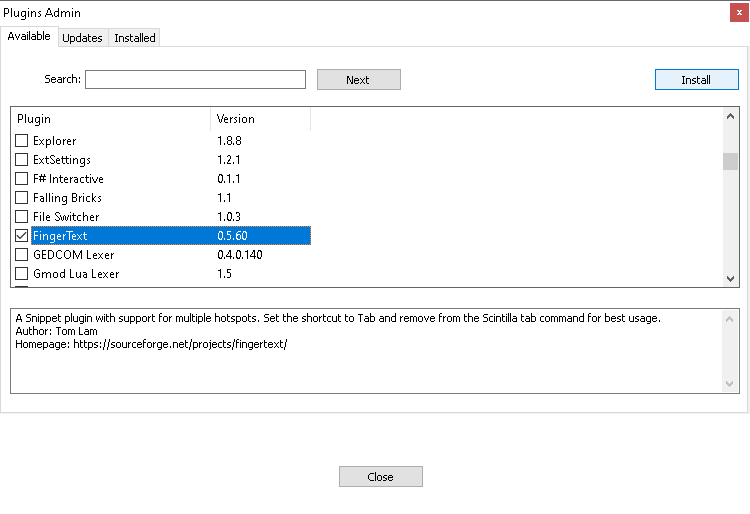
Task: Check the Gmod Lua Lexer checkbox
Action: [x=22, y=273]
